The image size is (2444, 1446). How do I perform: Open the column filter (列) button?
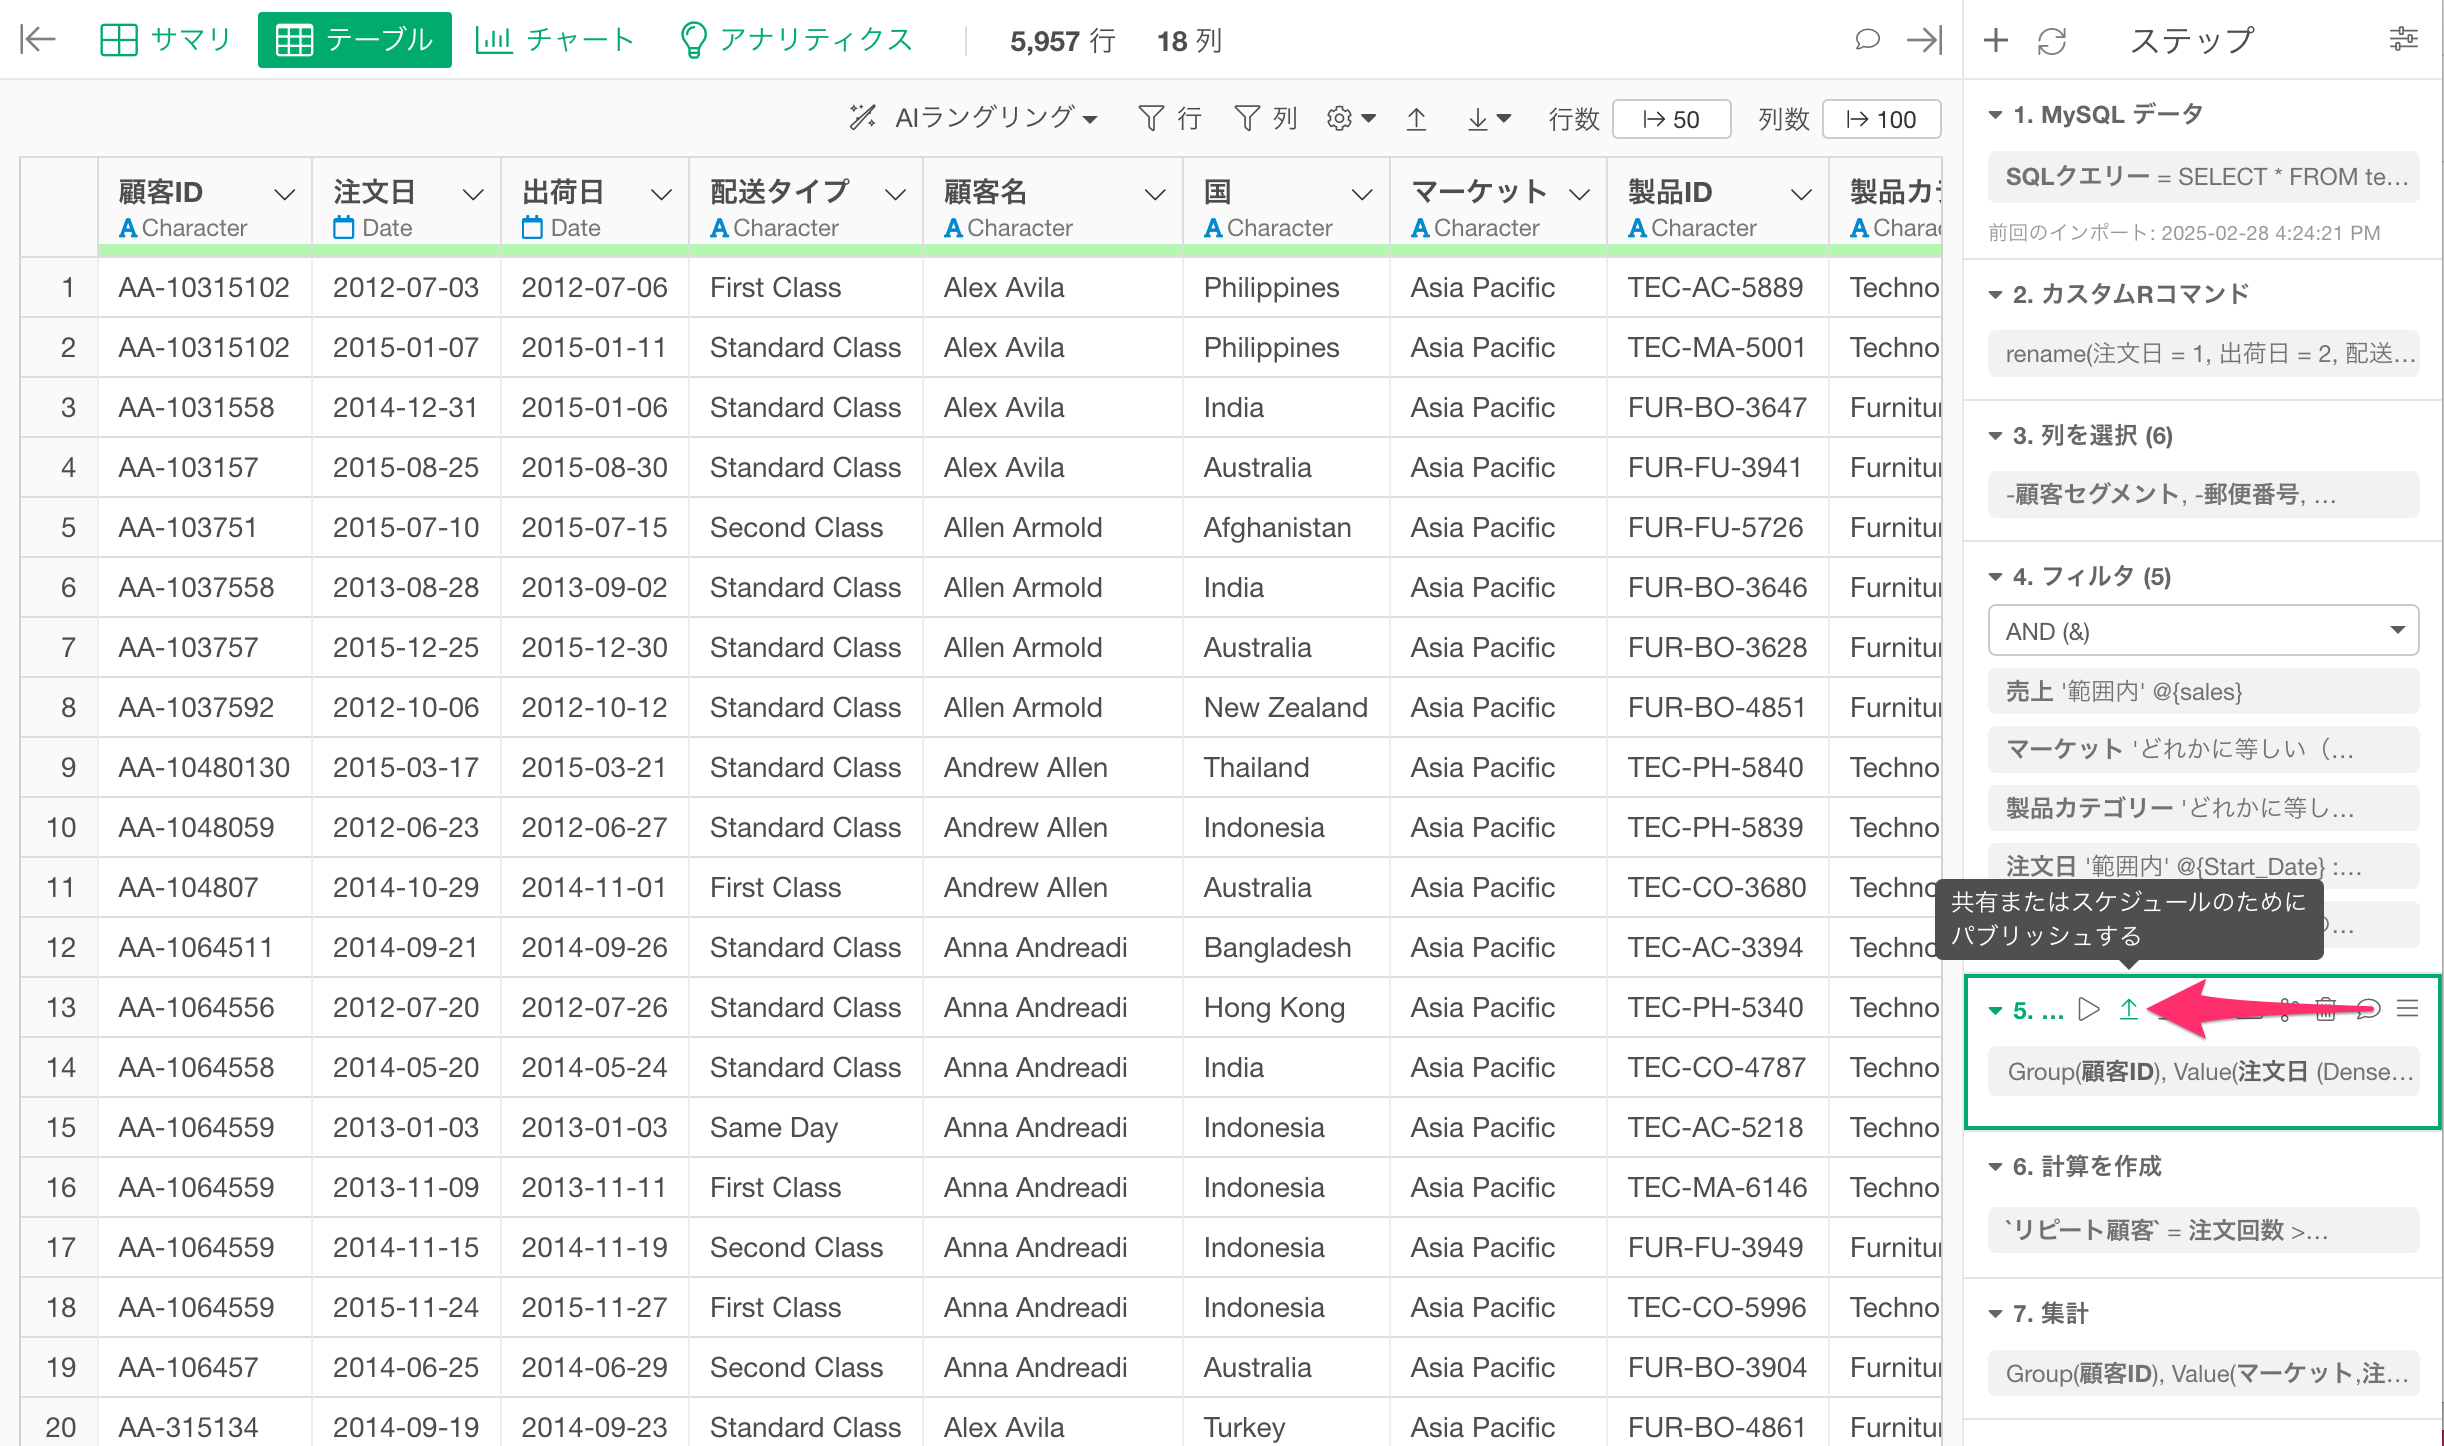coord(1264,119)
